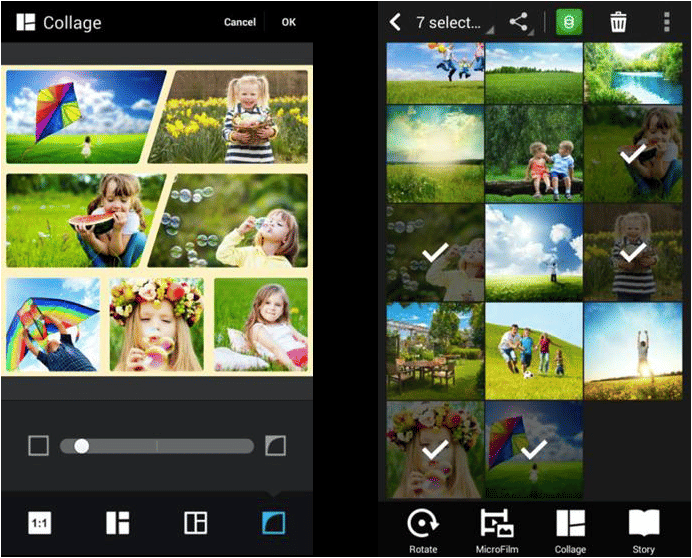Screen dimensions: 692x558
Task: Click the corner roundness slider handle
Action: [x=81, y=446]
